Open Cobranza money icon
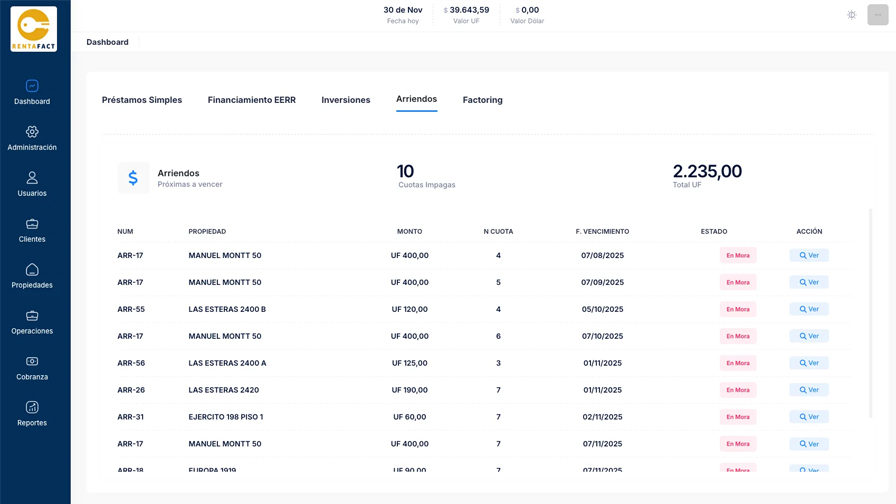Screen dimensions: 896x504 (x=32, y=362)
